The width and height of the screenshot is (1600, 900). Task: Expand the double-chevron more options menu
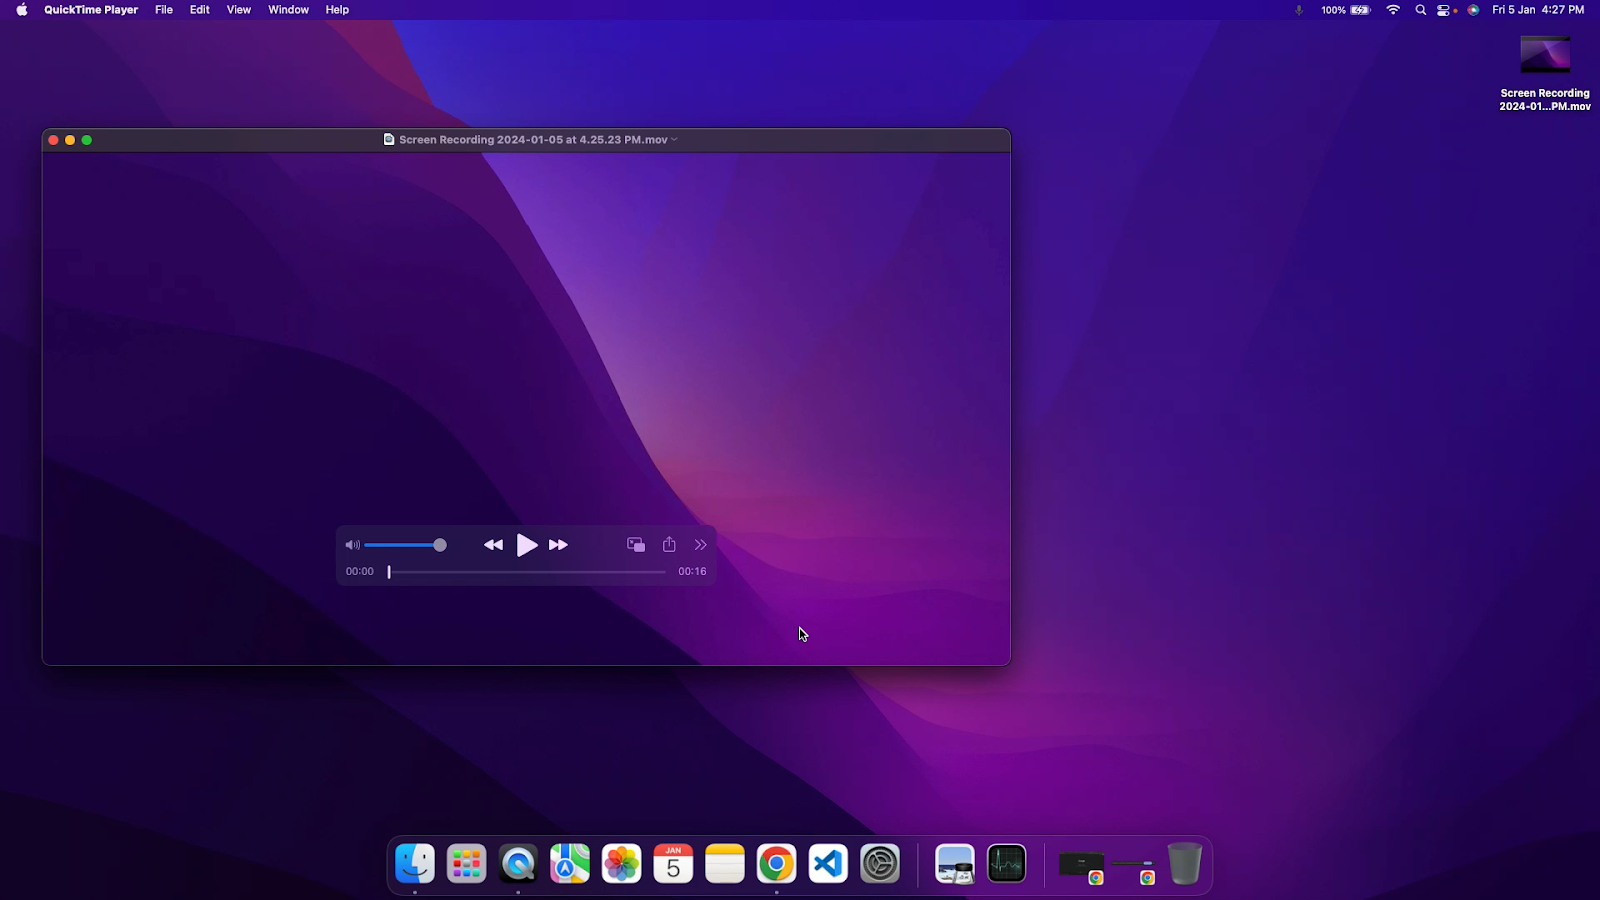coord(701,545)
